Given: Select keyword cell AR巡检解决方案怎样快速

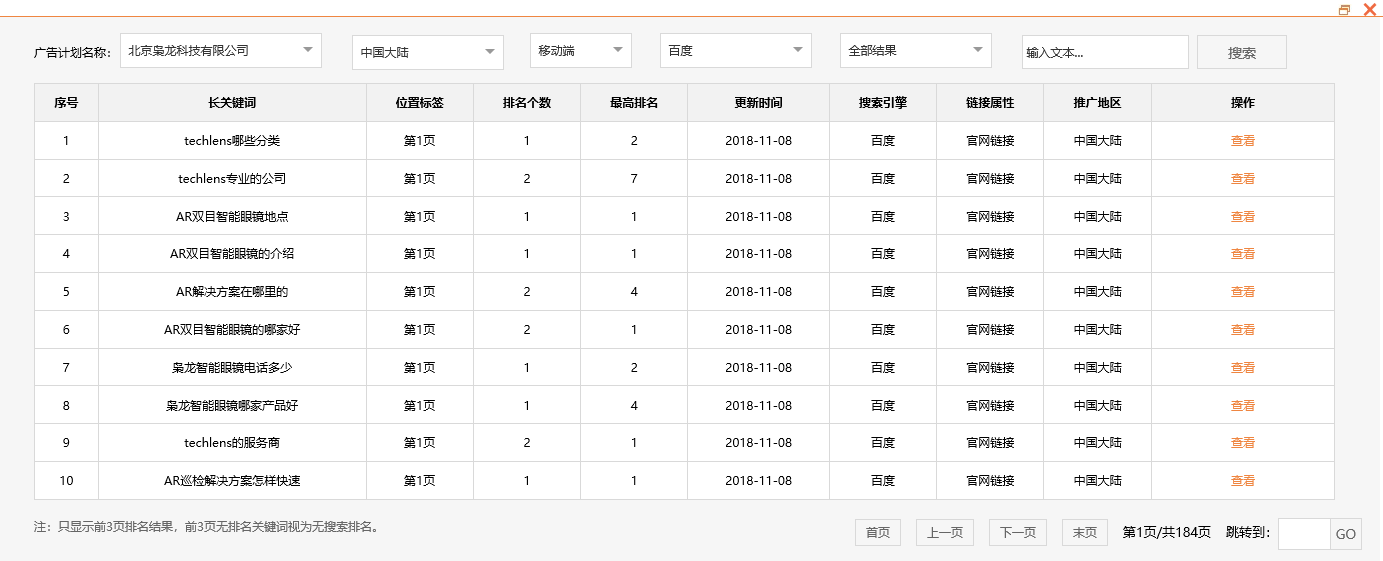Looking at the screenshot, I should pos(232,481).
